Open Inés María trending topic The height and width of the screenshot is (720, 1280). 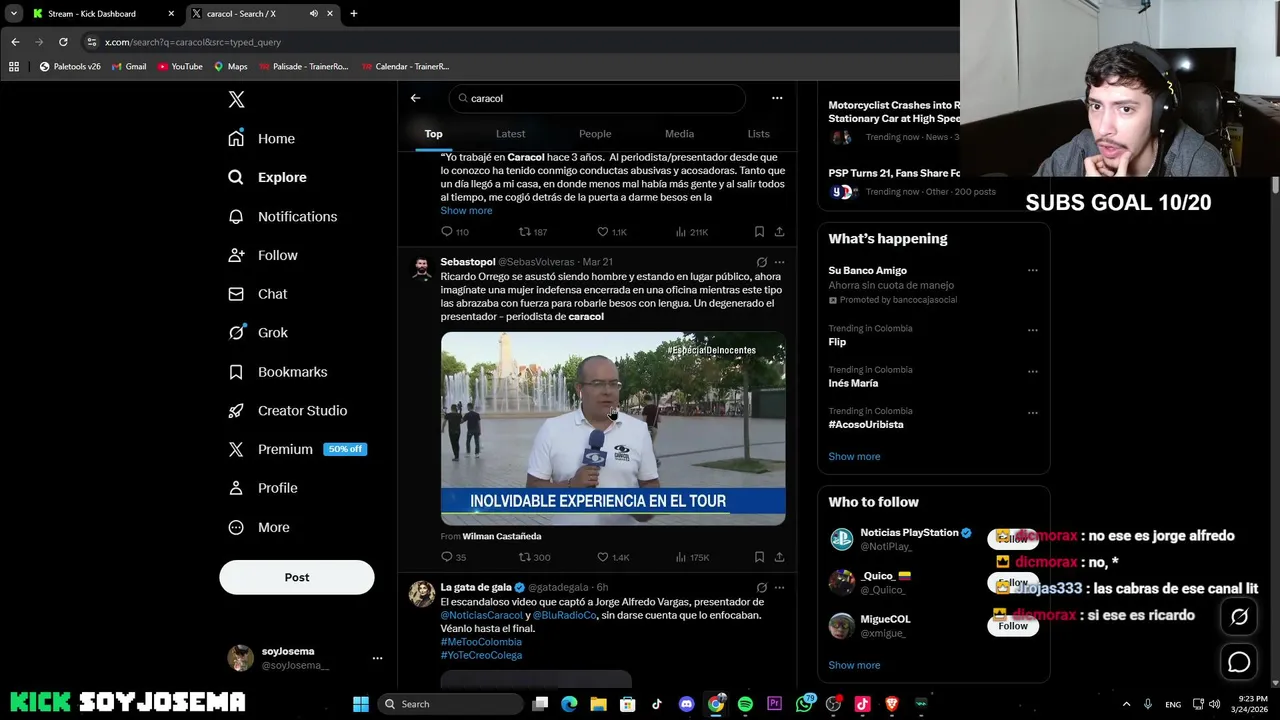click(x=853, y=383)
